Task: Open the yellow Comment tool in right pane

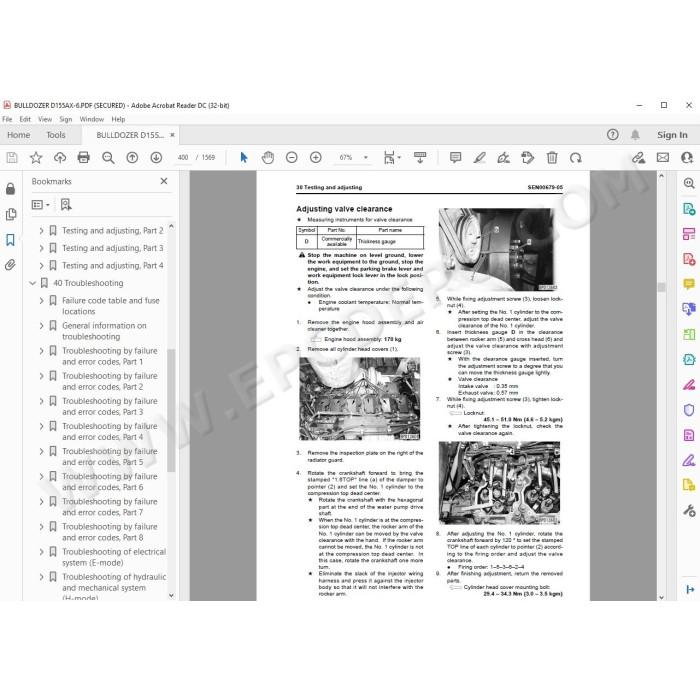Action: [689, 284]
